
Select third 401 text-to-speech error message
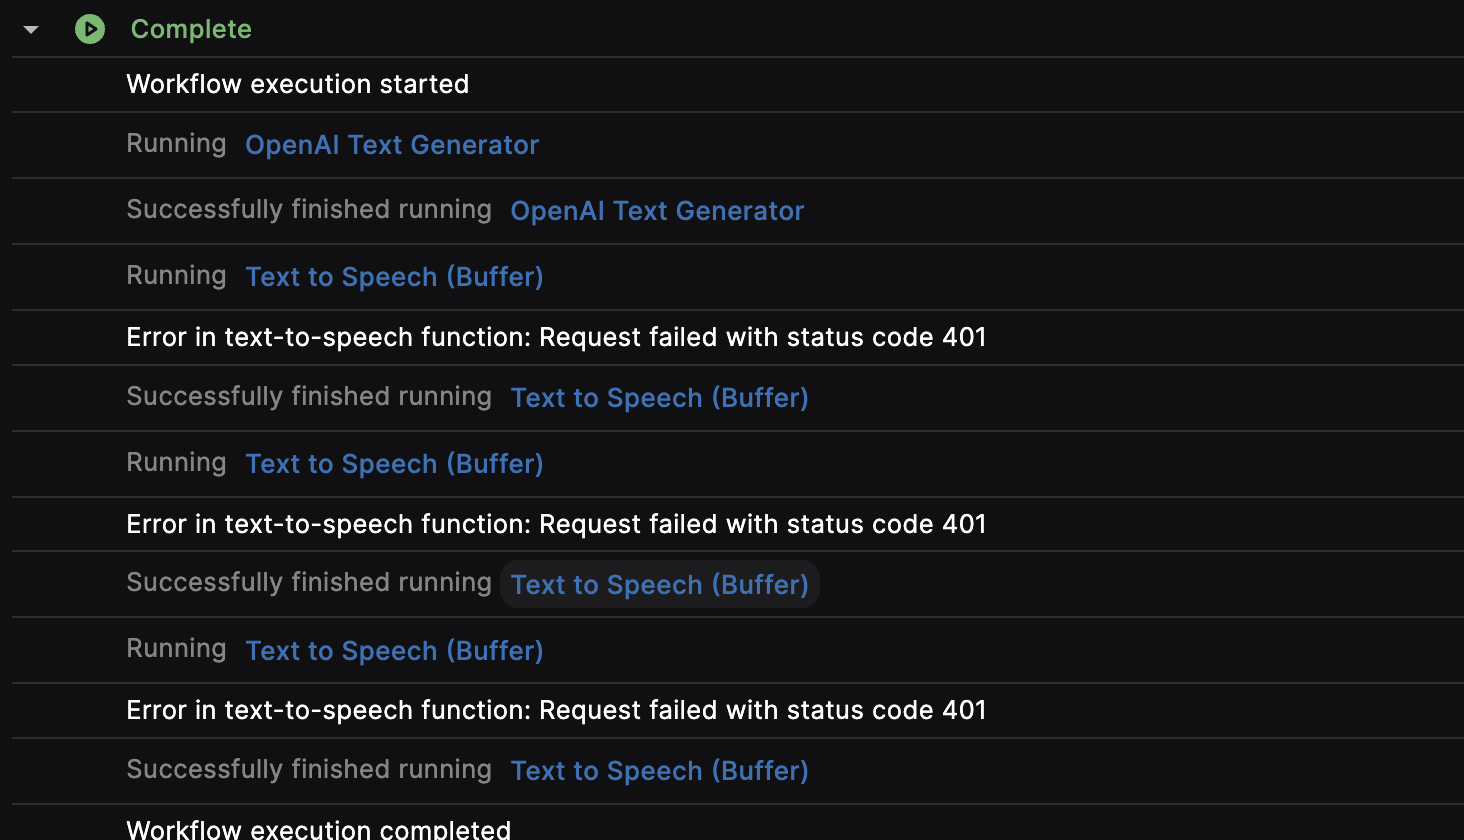556,710
